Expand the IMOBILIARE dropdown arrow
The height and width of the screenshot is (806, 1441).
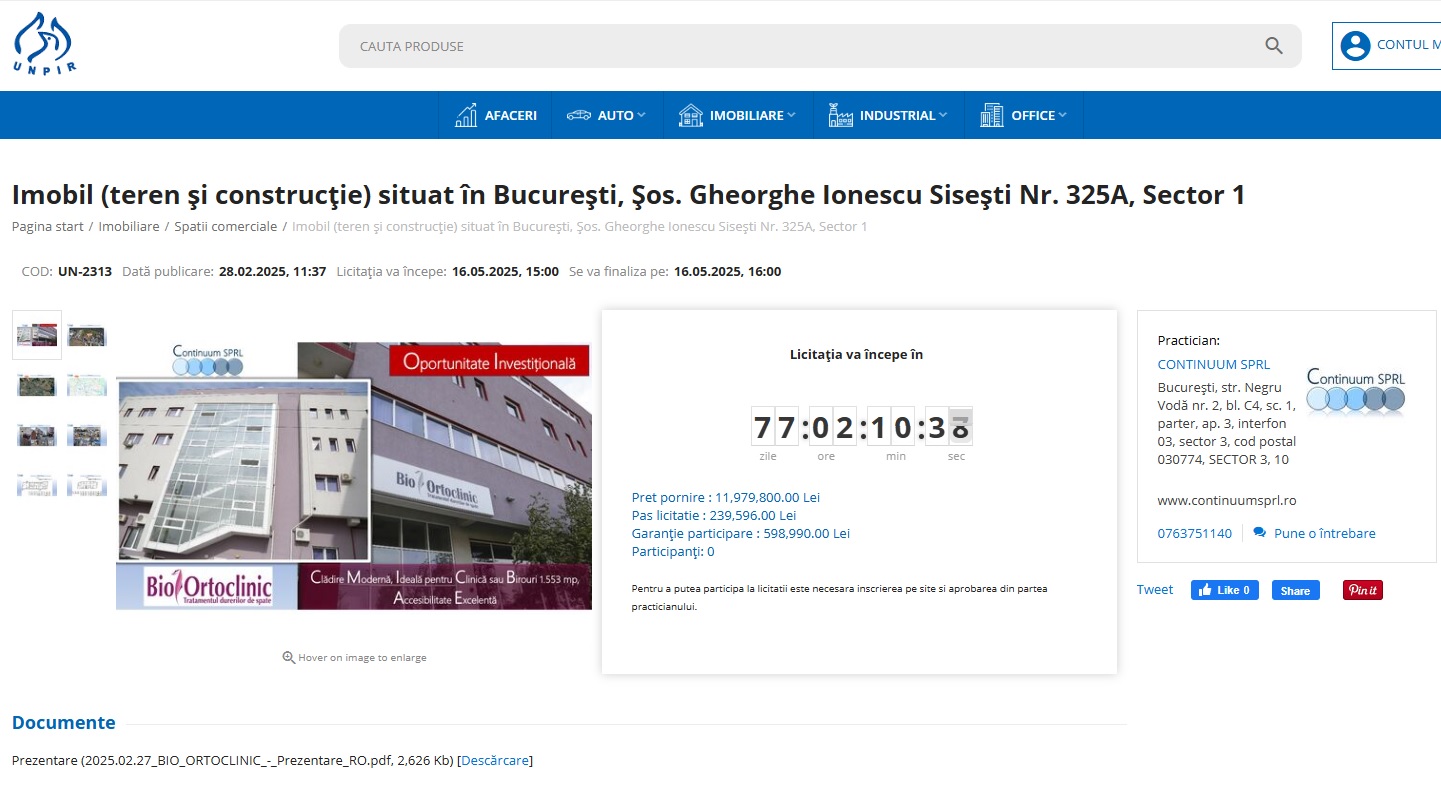point(791,115)
